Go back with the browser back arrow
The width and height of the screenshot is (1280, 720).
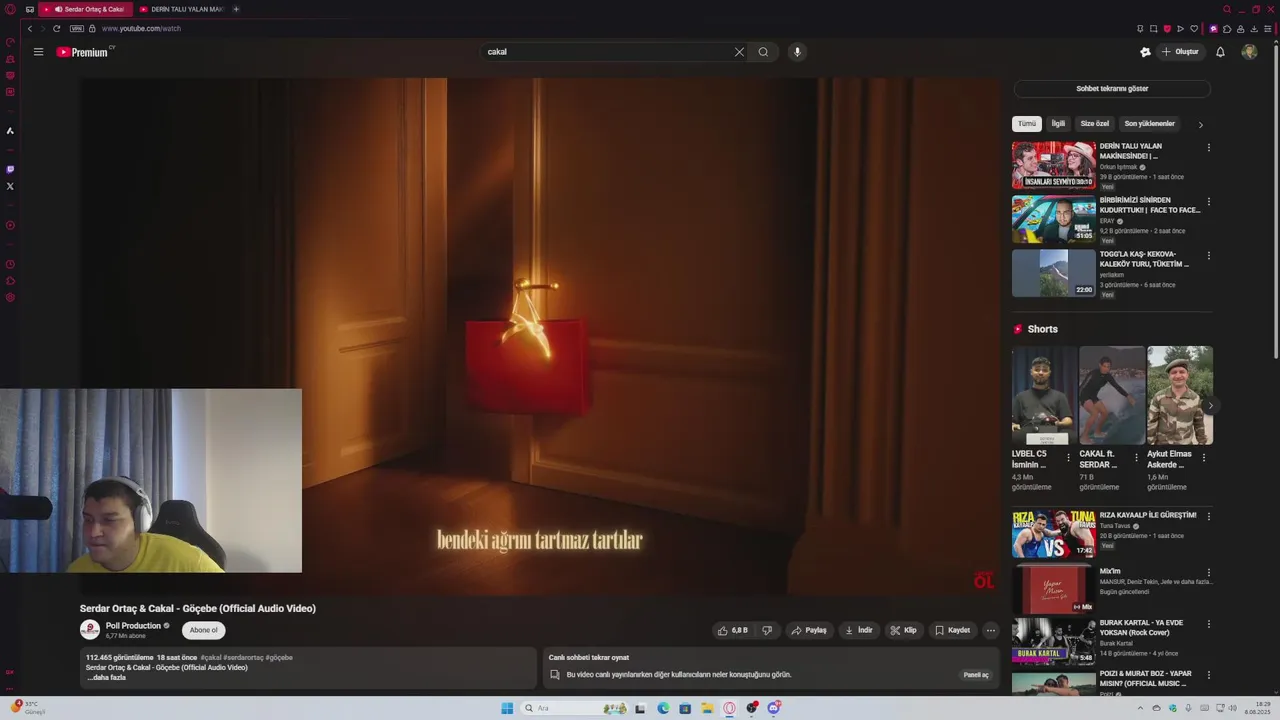pyautogui.click(x=29, y=29)
